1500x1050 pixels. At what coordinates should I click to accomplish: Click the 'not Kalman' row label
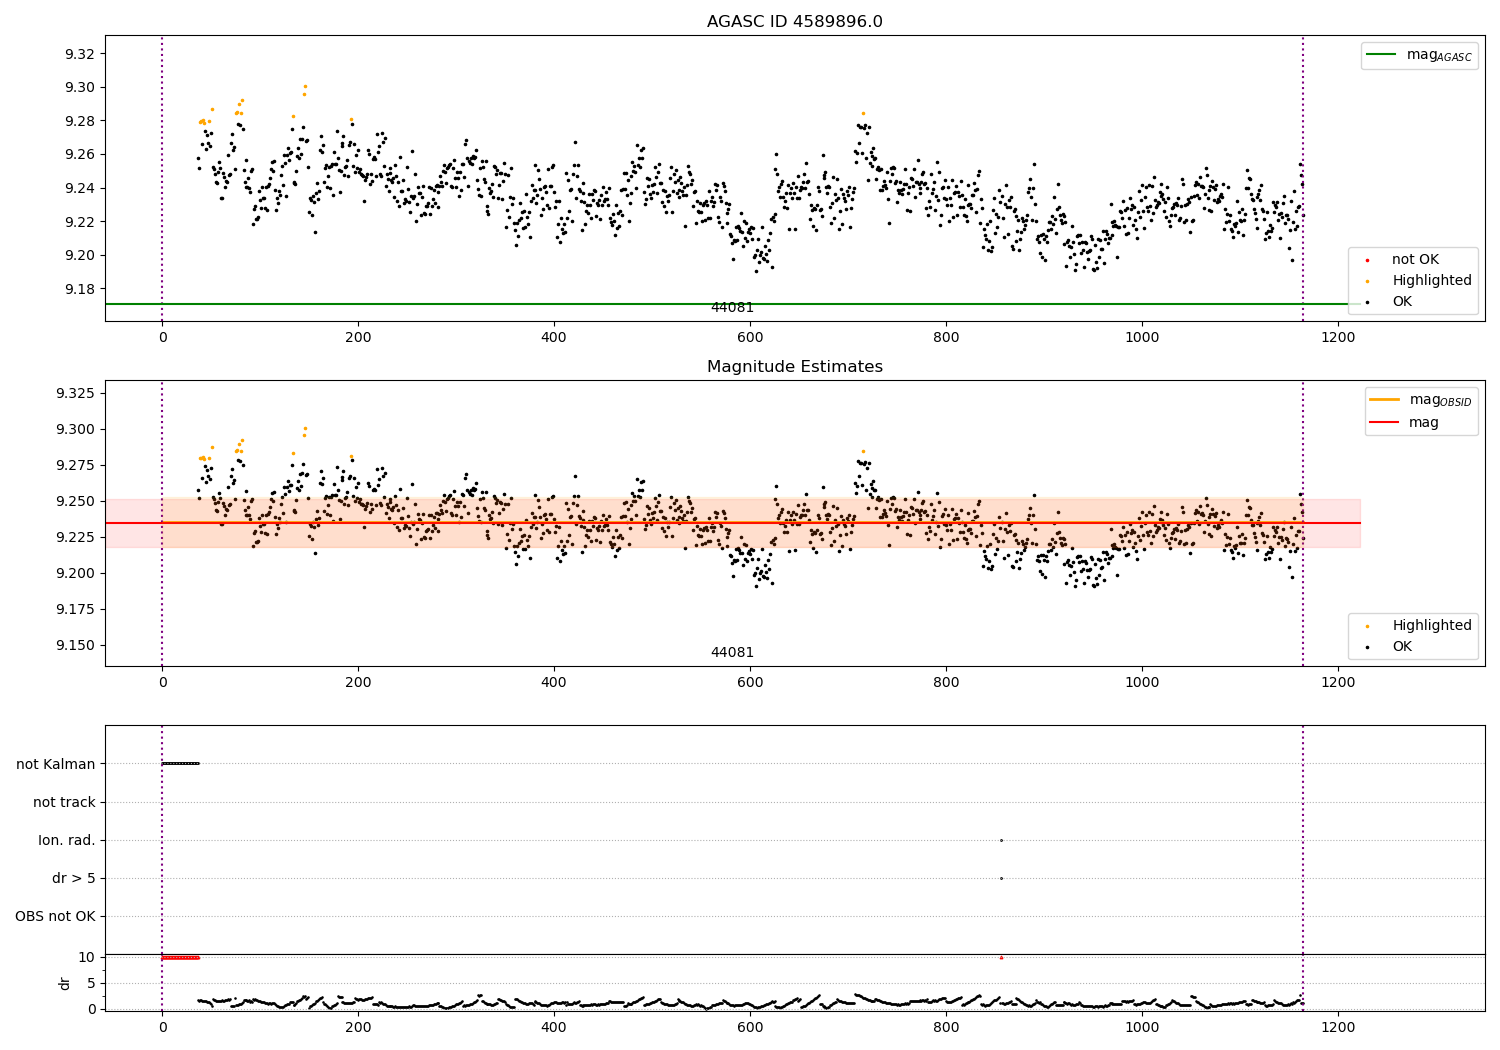point(56,764)
